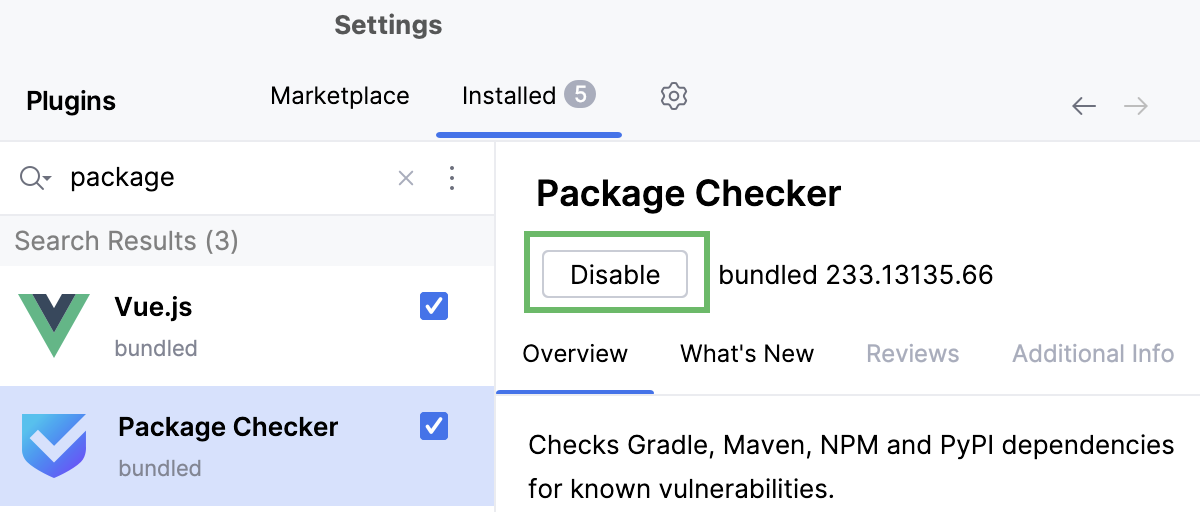1200x512 pixels.
Task: Select the Installed plugins tab
Action: click(509, 96)
